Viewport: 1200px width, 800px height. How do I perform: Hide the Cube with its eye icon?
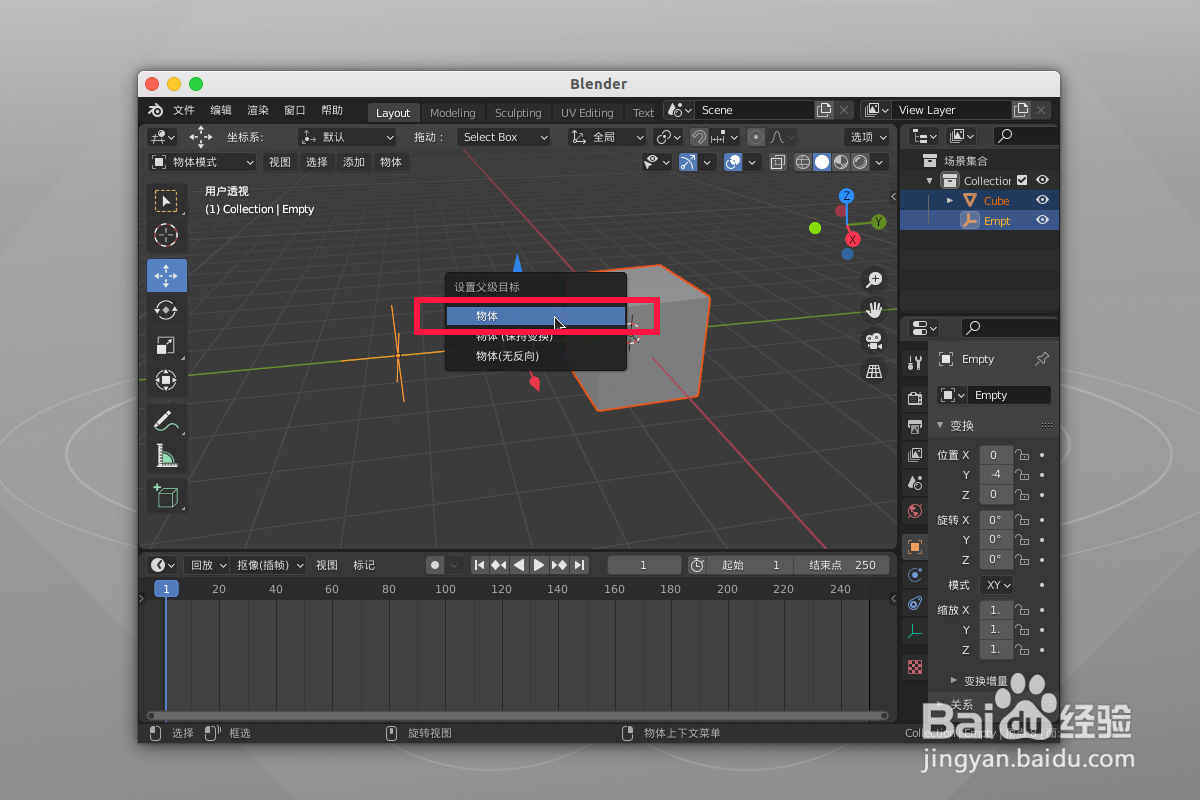click(1042, 200)
